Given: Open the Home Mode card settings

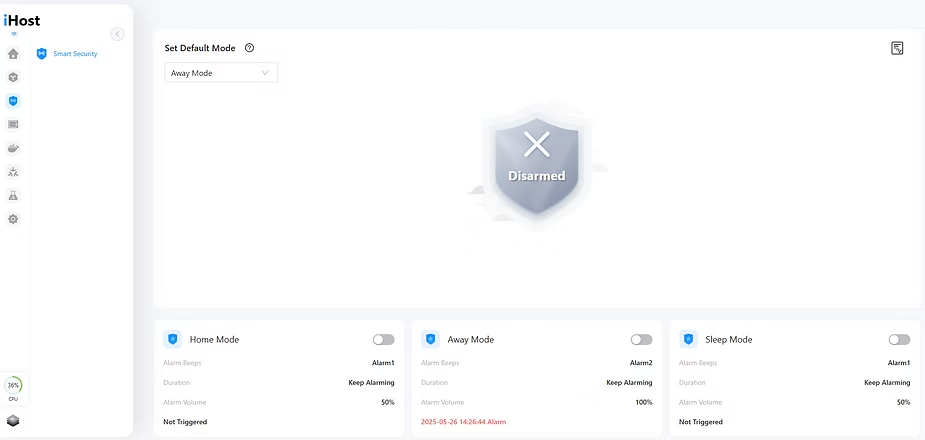Looking at the screenshot, I should pos(214,340).
